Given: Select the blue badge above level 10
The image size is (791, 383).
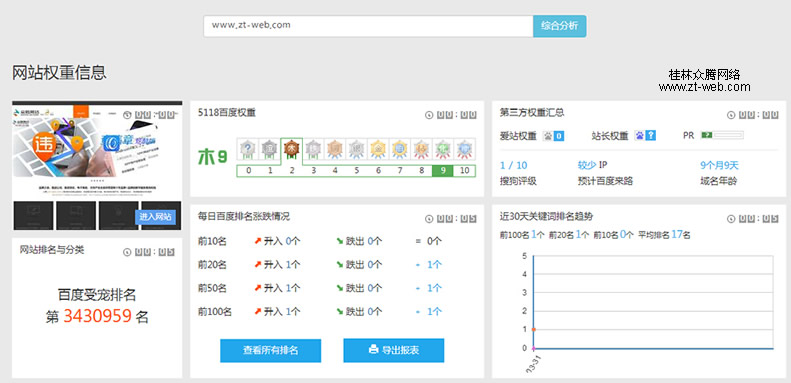Looking at the screenshot, I should click(464, 149).
